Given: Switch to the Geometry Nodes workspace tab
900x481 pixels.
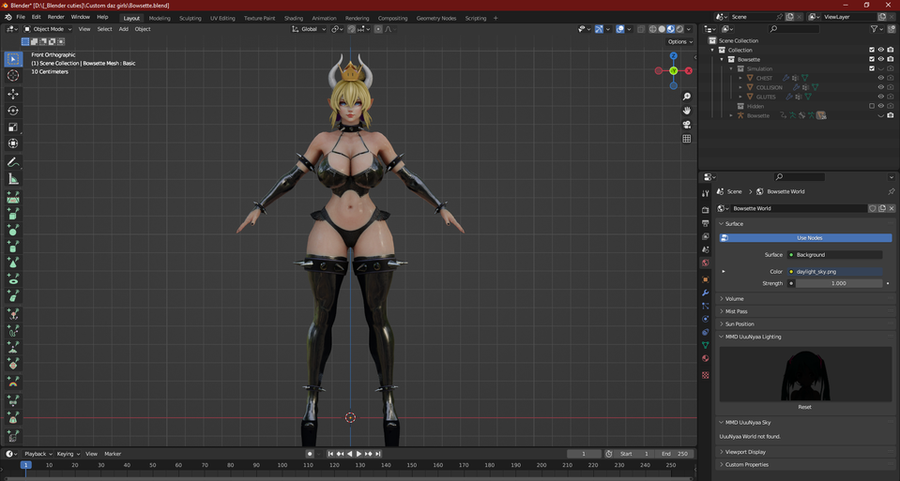Looking at the screenshot, I should click(x=436, y=18).
